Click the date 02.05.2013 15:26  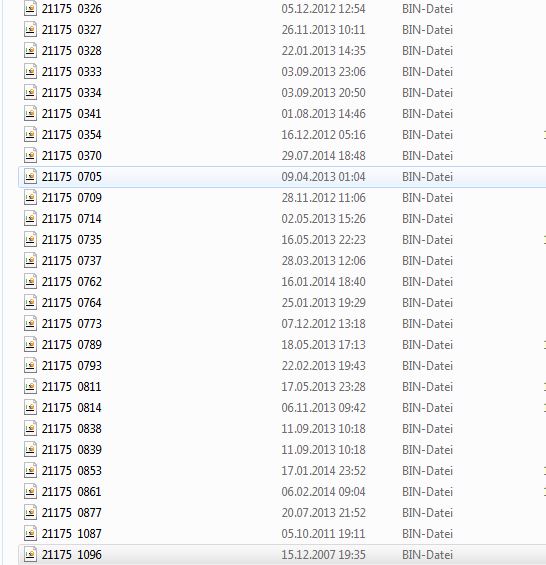[x=323, y=219]
